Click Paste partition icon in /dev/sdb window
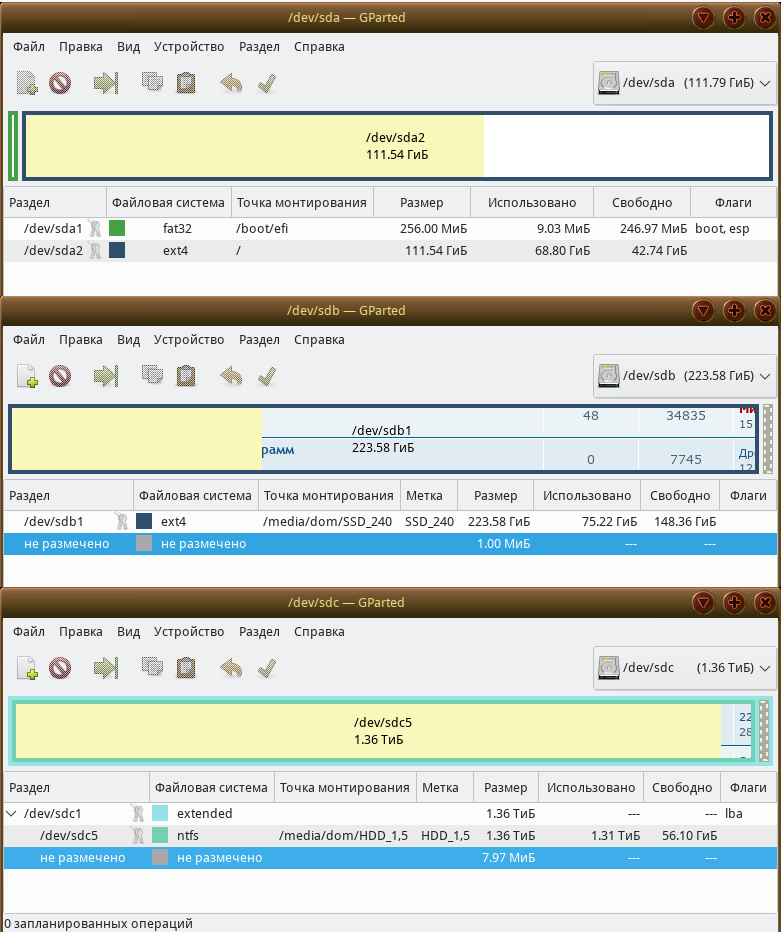781x932 pixels. 186,376
